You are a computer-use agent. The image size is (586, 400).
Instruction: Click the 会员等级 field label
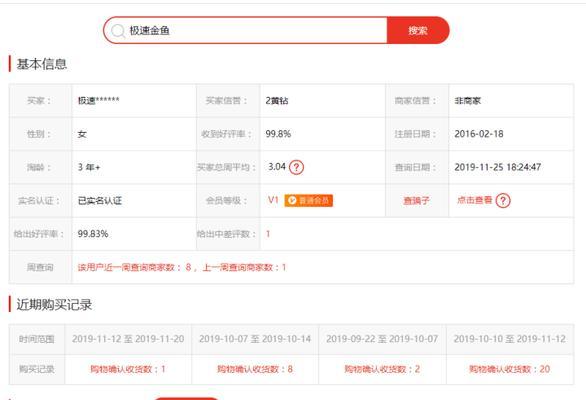[226, 201]
